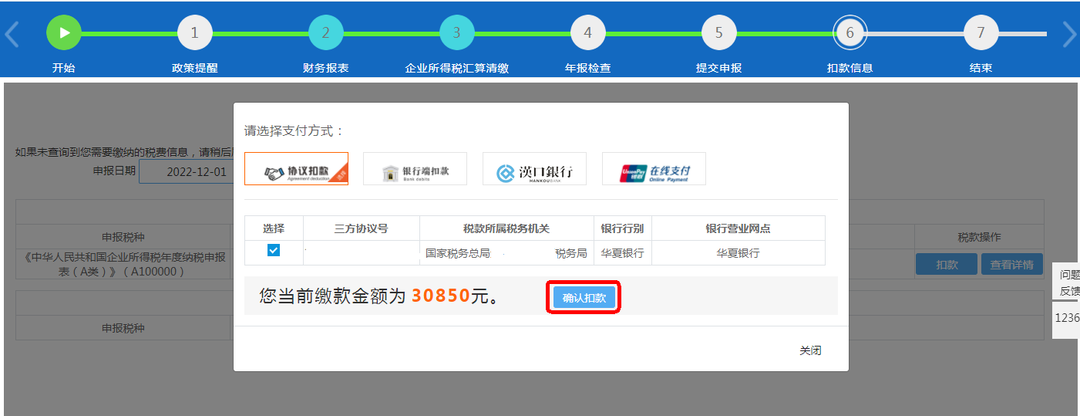Viewport: 1080px width, 416px height.
Task: Click step 6 扣款信息 circle
Action: click(x=849, y=33)
